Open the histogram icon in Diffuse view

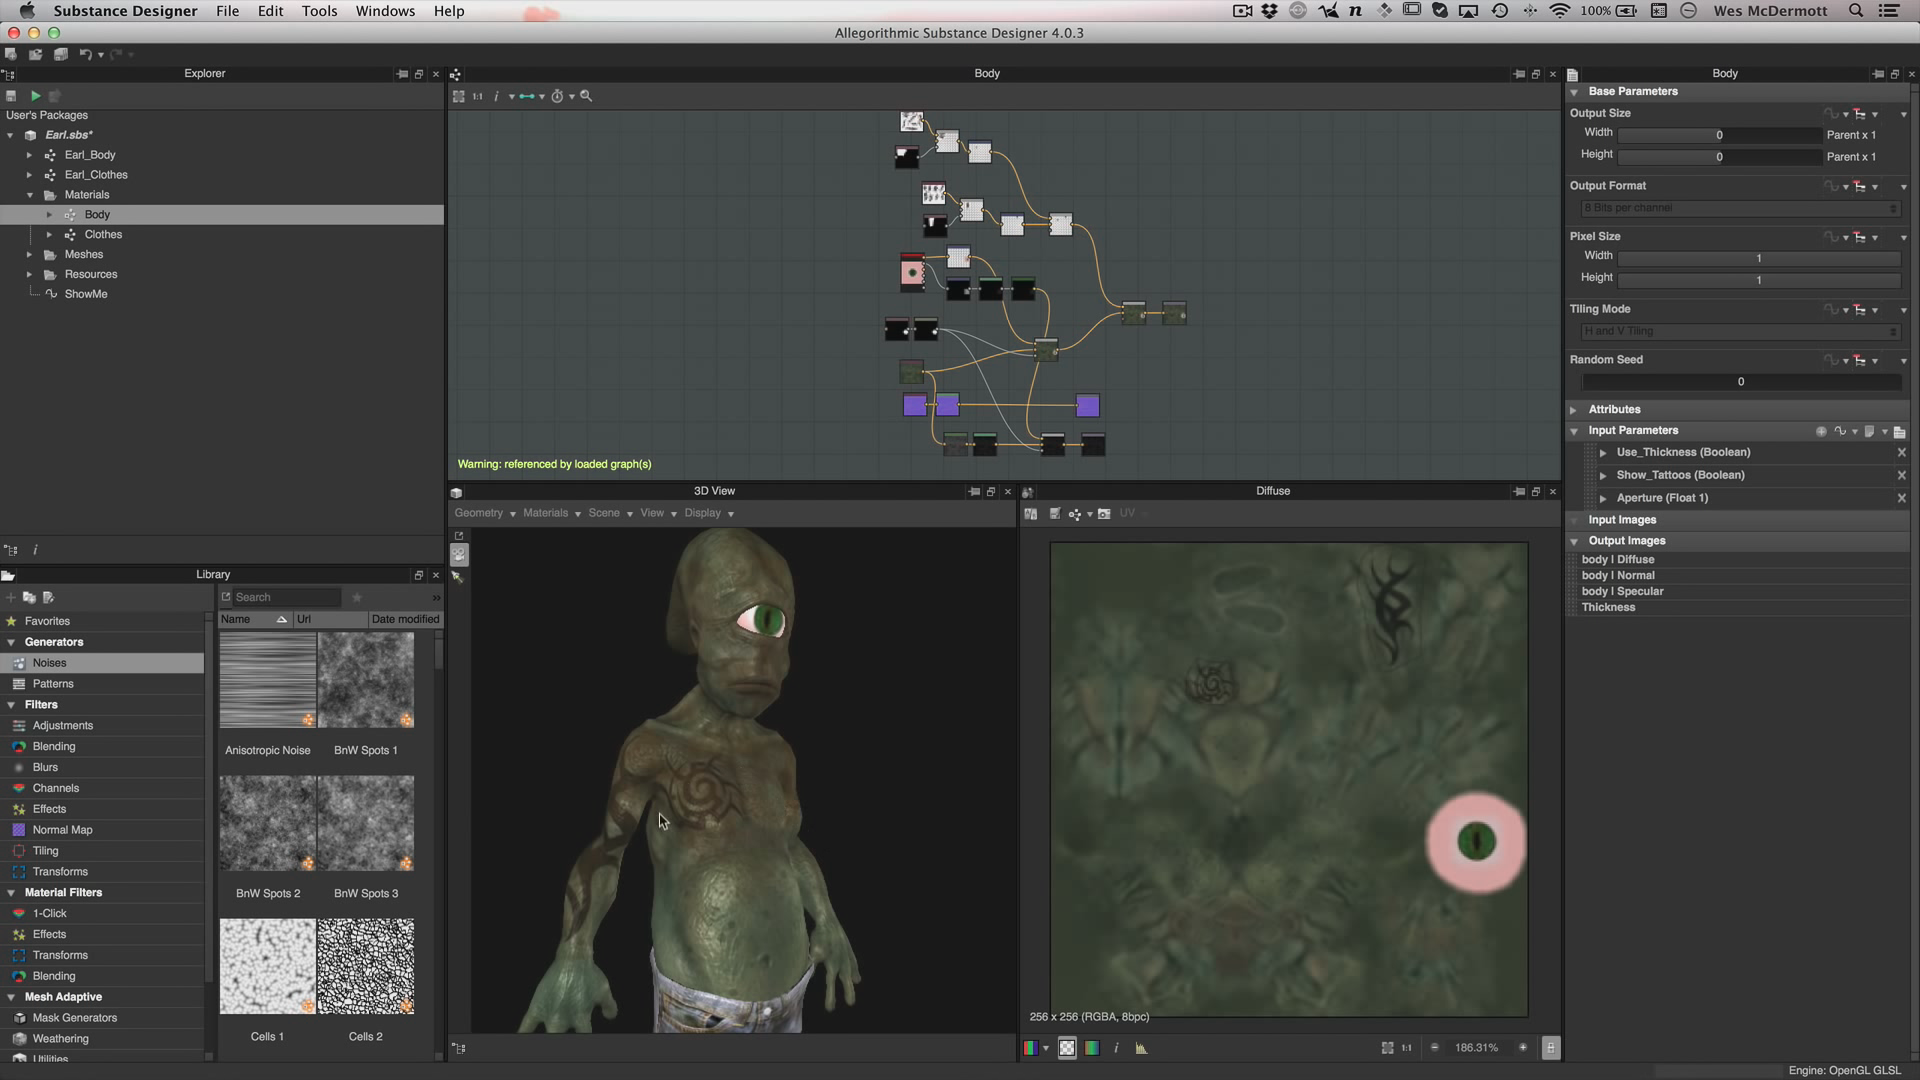pyautogui.click(x=1141, y=1048)
